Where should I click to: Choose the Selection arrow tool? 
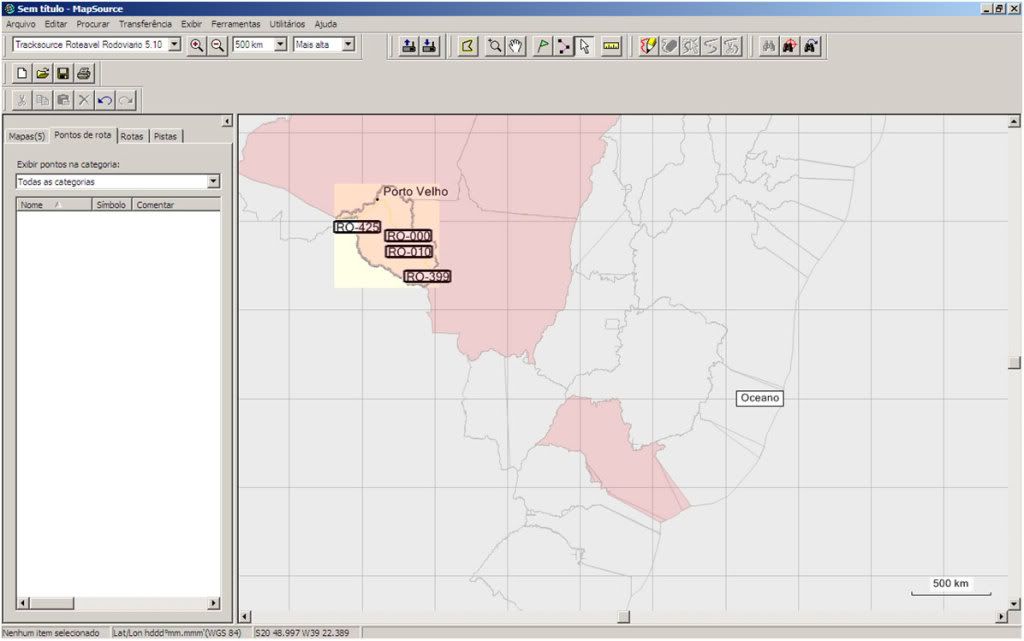pyautogui.click(x=584, y=46)
